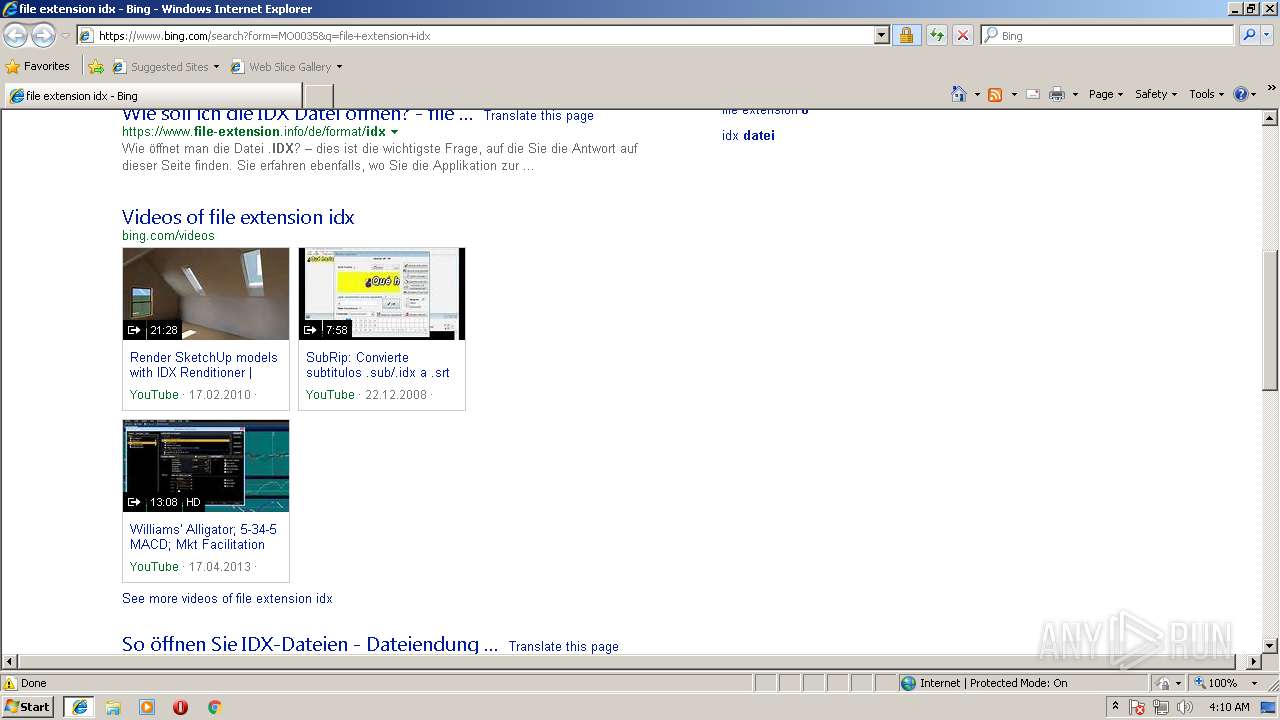This screenshot has width=1280, height=720.
Task: Launch the media player taskbar icon
Action: 147,707
